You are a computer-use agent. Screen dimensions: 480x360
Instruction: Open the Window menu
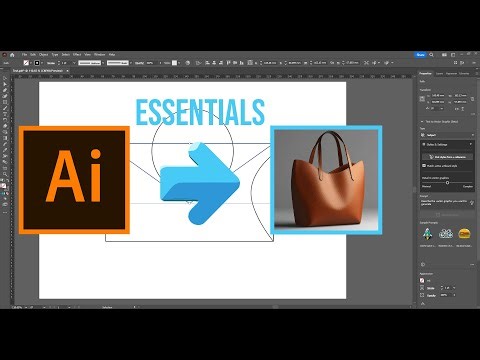(x=99, y=54)
